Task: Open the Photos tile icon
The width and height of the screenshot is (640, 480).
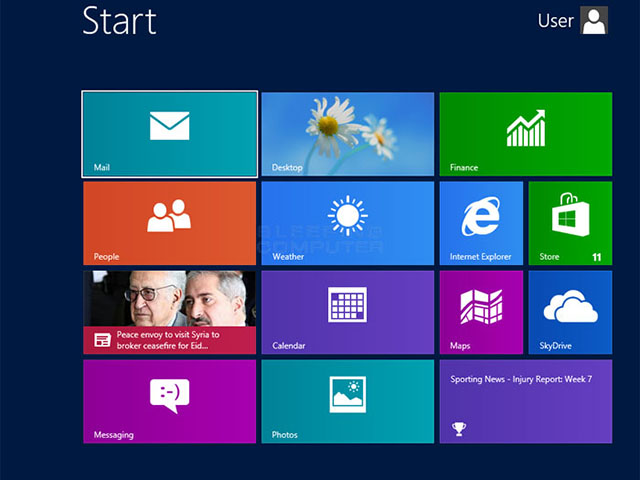Action: point(347,394)
